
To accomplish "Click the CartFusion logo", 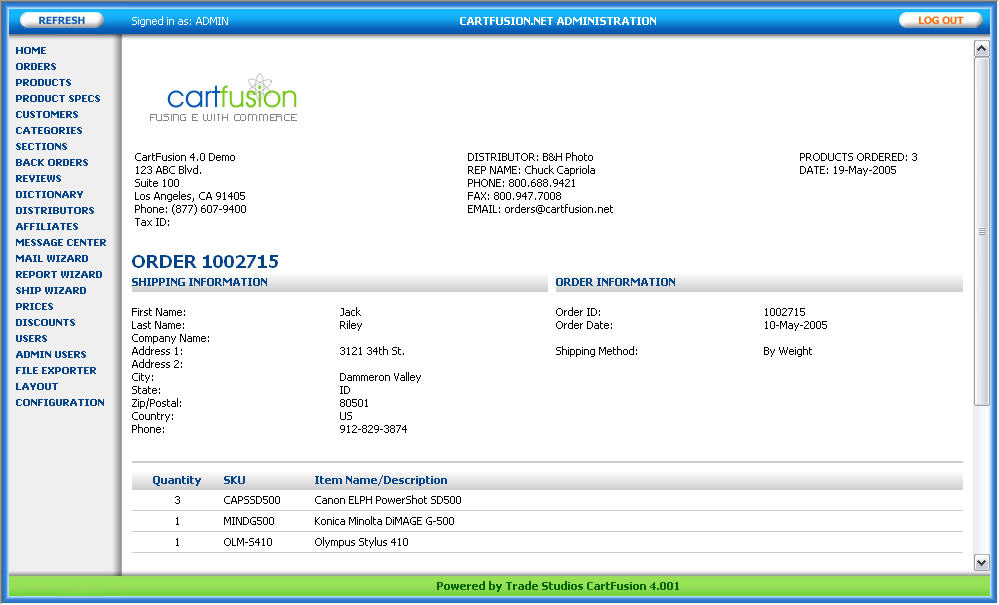I will [223, 97].
